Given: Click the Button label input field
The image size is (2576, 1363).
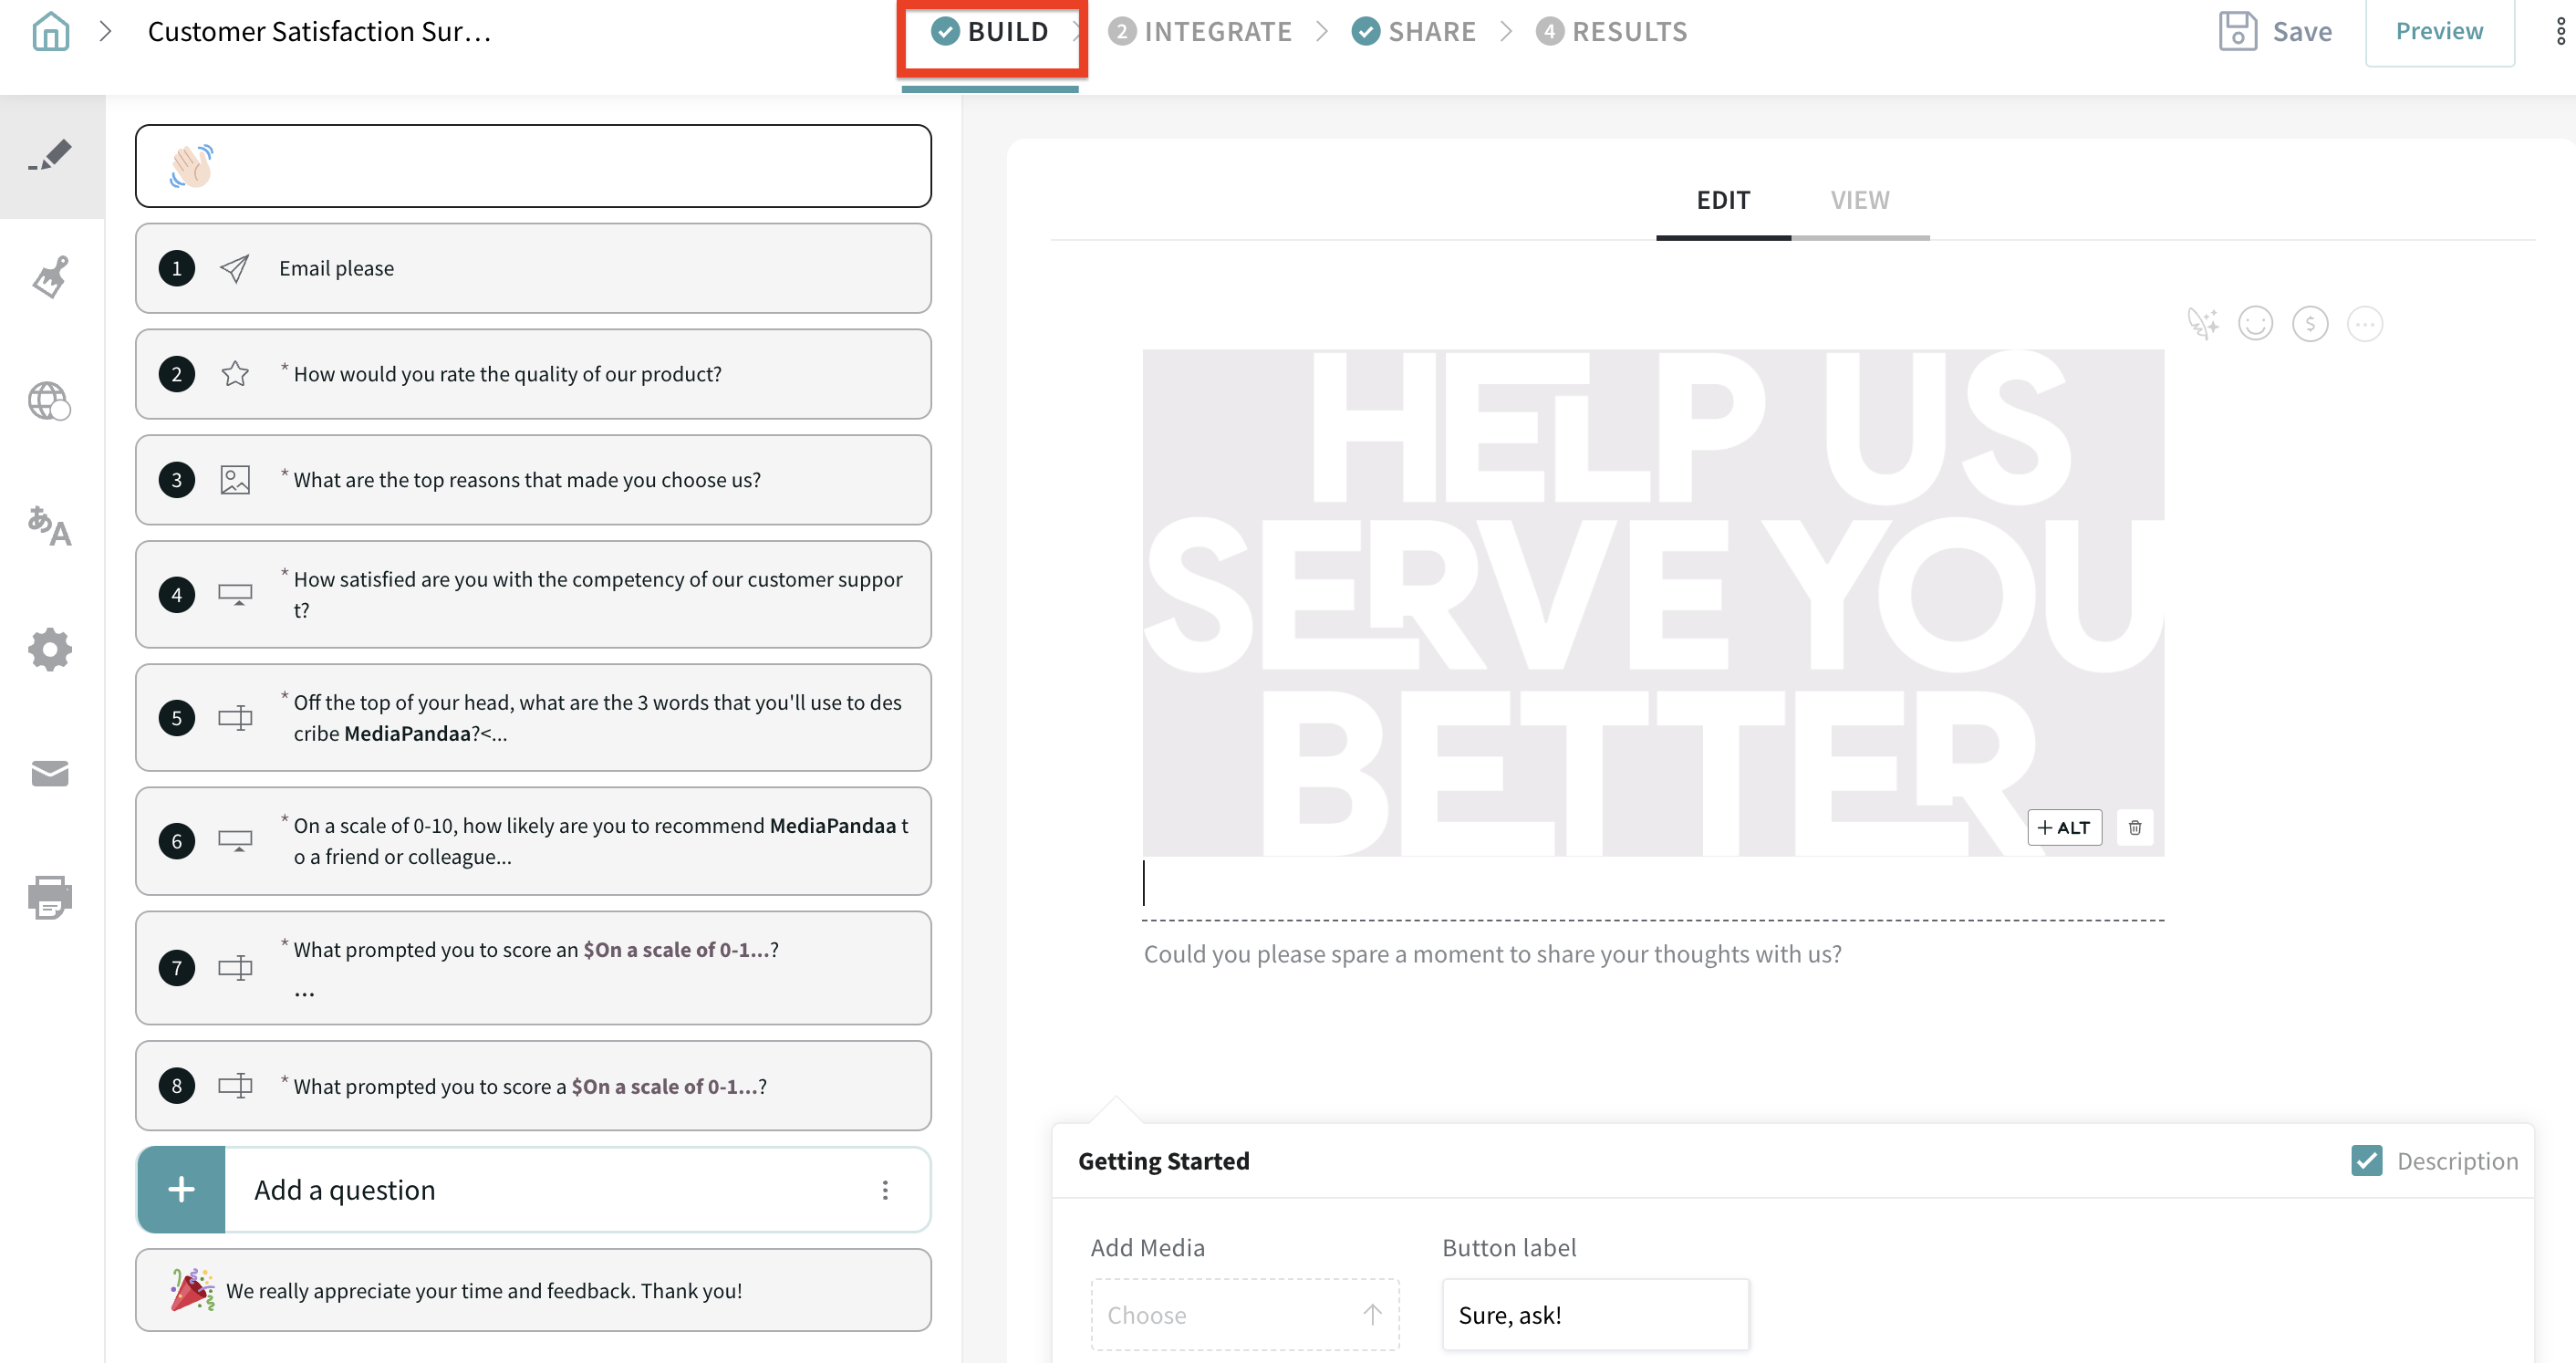Looking at the screenshot, I should pyautogui.click(x=1595, y=1315).
